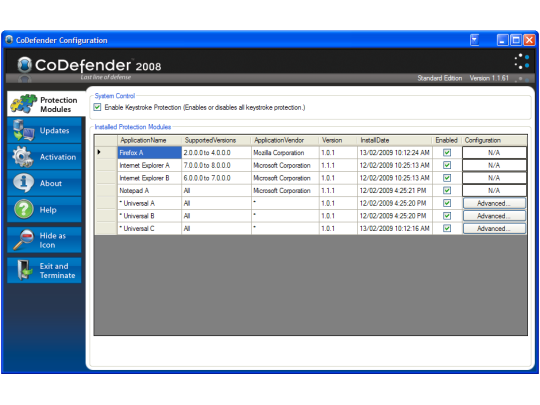Click N/A configuration cell for Internet Explorer A
The width and height of the screenshot is (540, 405).
tap(494, 165)
